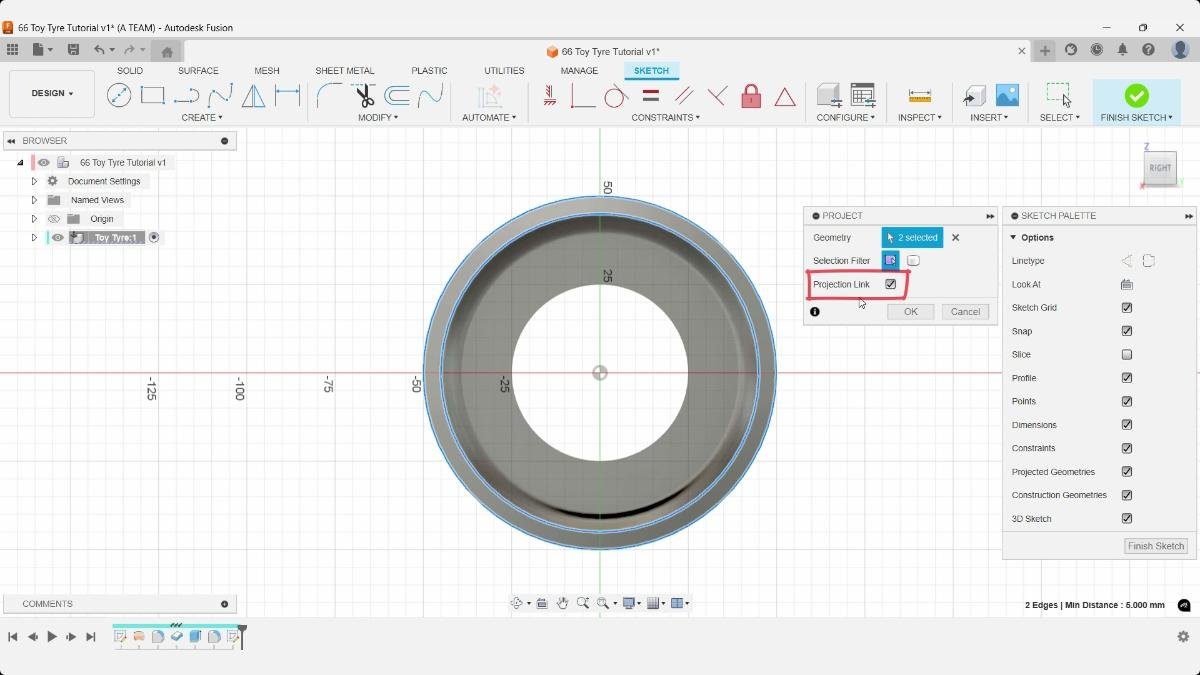Open the INSPECT dropdown menu
Image resolution: width=1200 pixels, height=675 pixels.
[x=920, y=118]
